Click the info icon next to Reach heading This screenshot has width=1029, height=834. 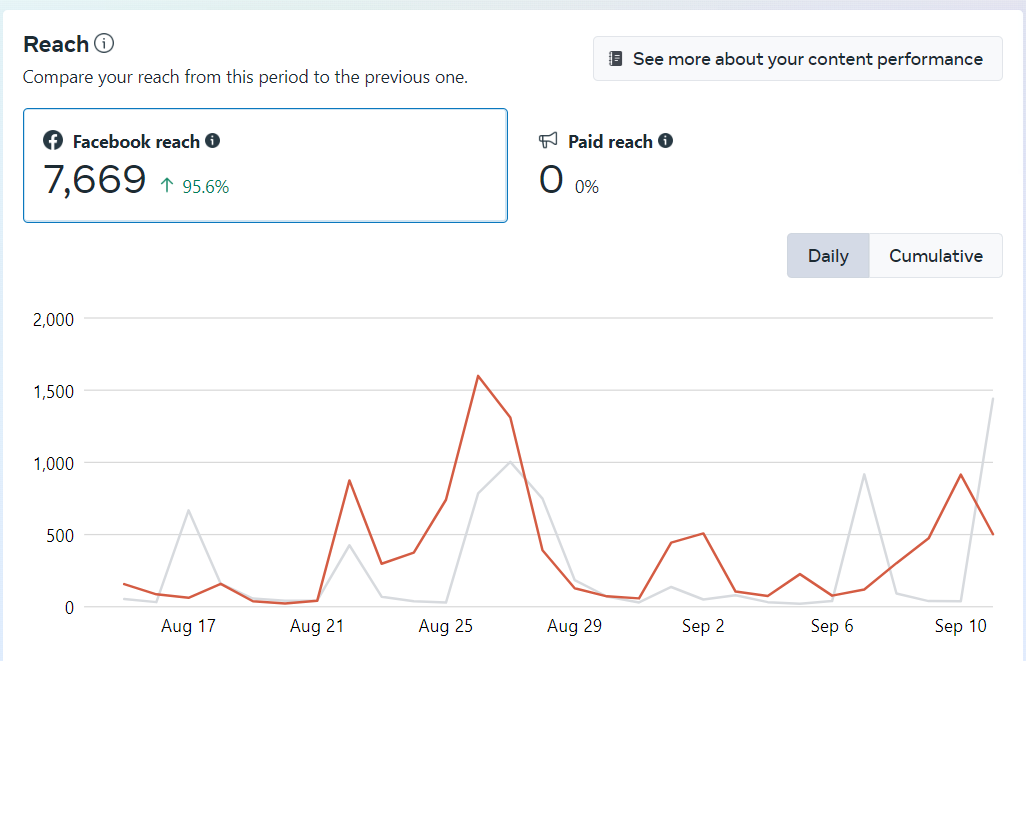[104, 43]
